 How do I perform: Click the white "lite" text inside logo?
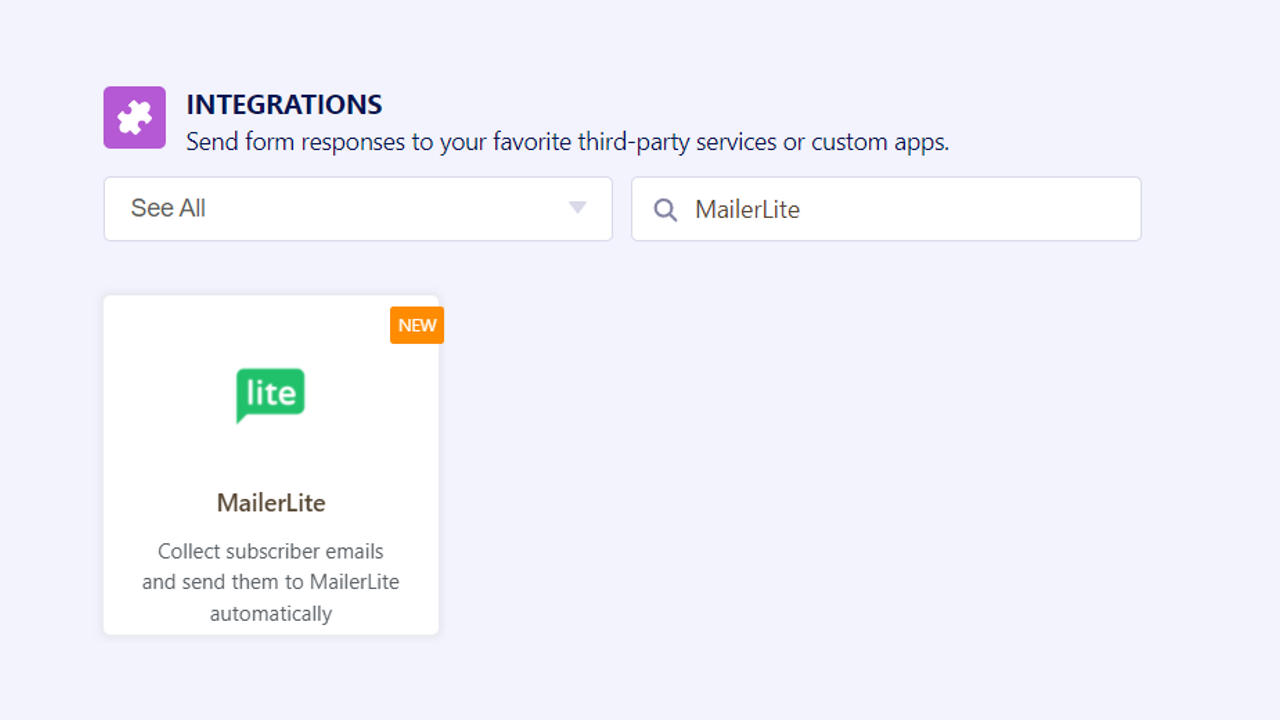[x=271, y=391]
